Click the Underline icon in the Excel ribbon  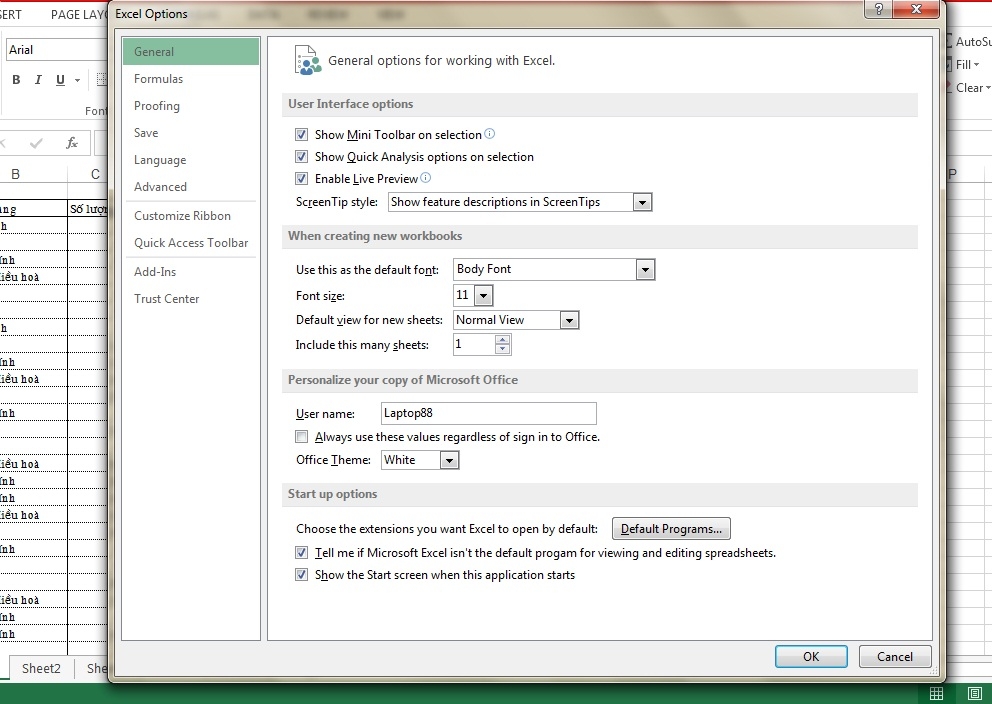(x=60, y=80)
